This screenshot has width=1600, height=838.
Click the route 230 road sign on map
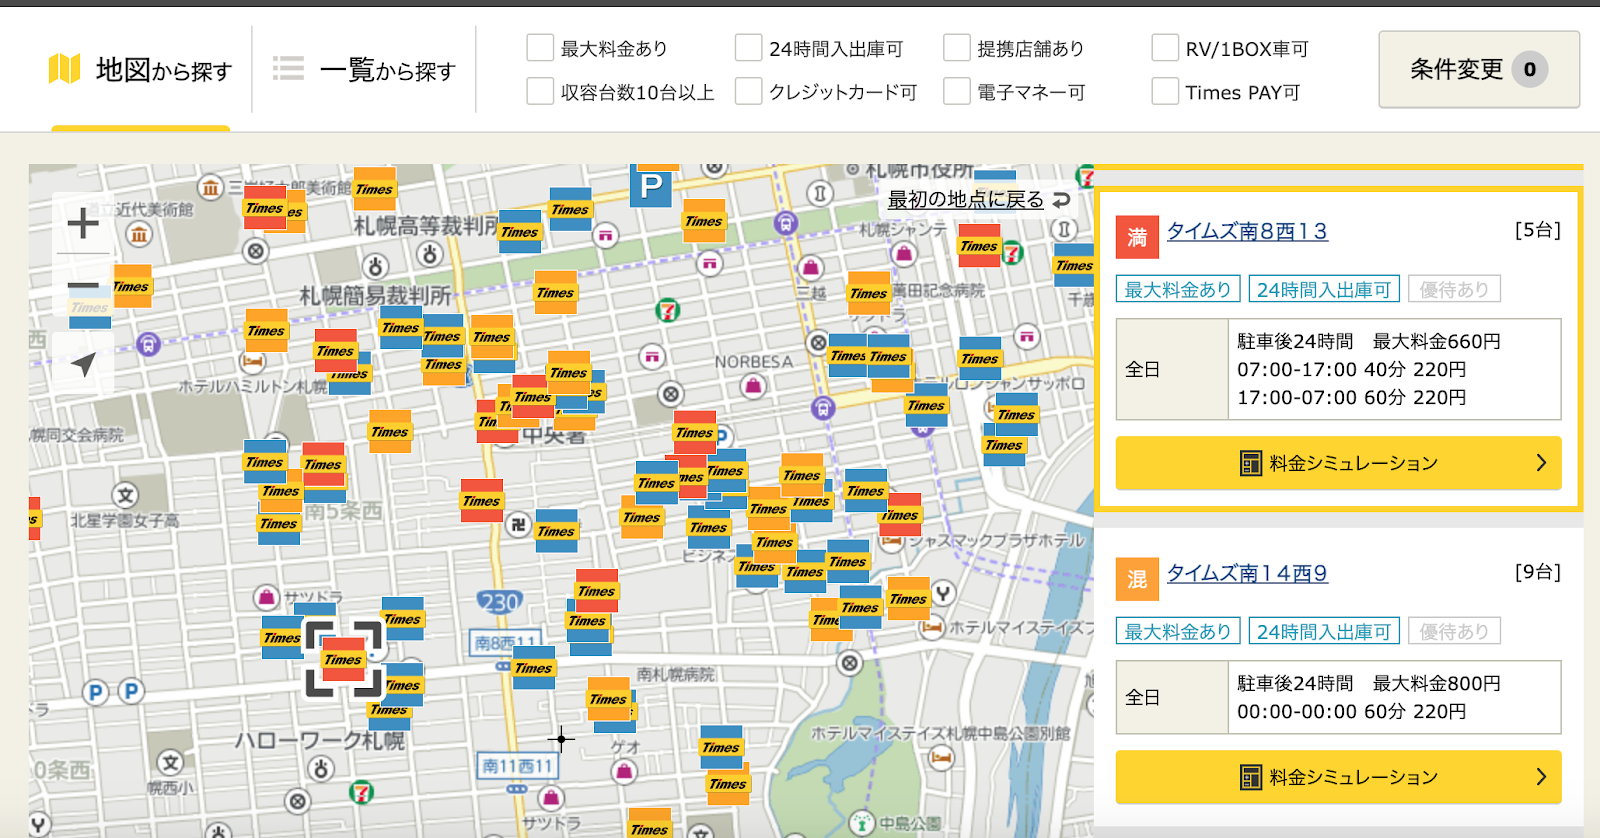click(x=499, y=602)
